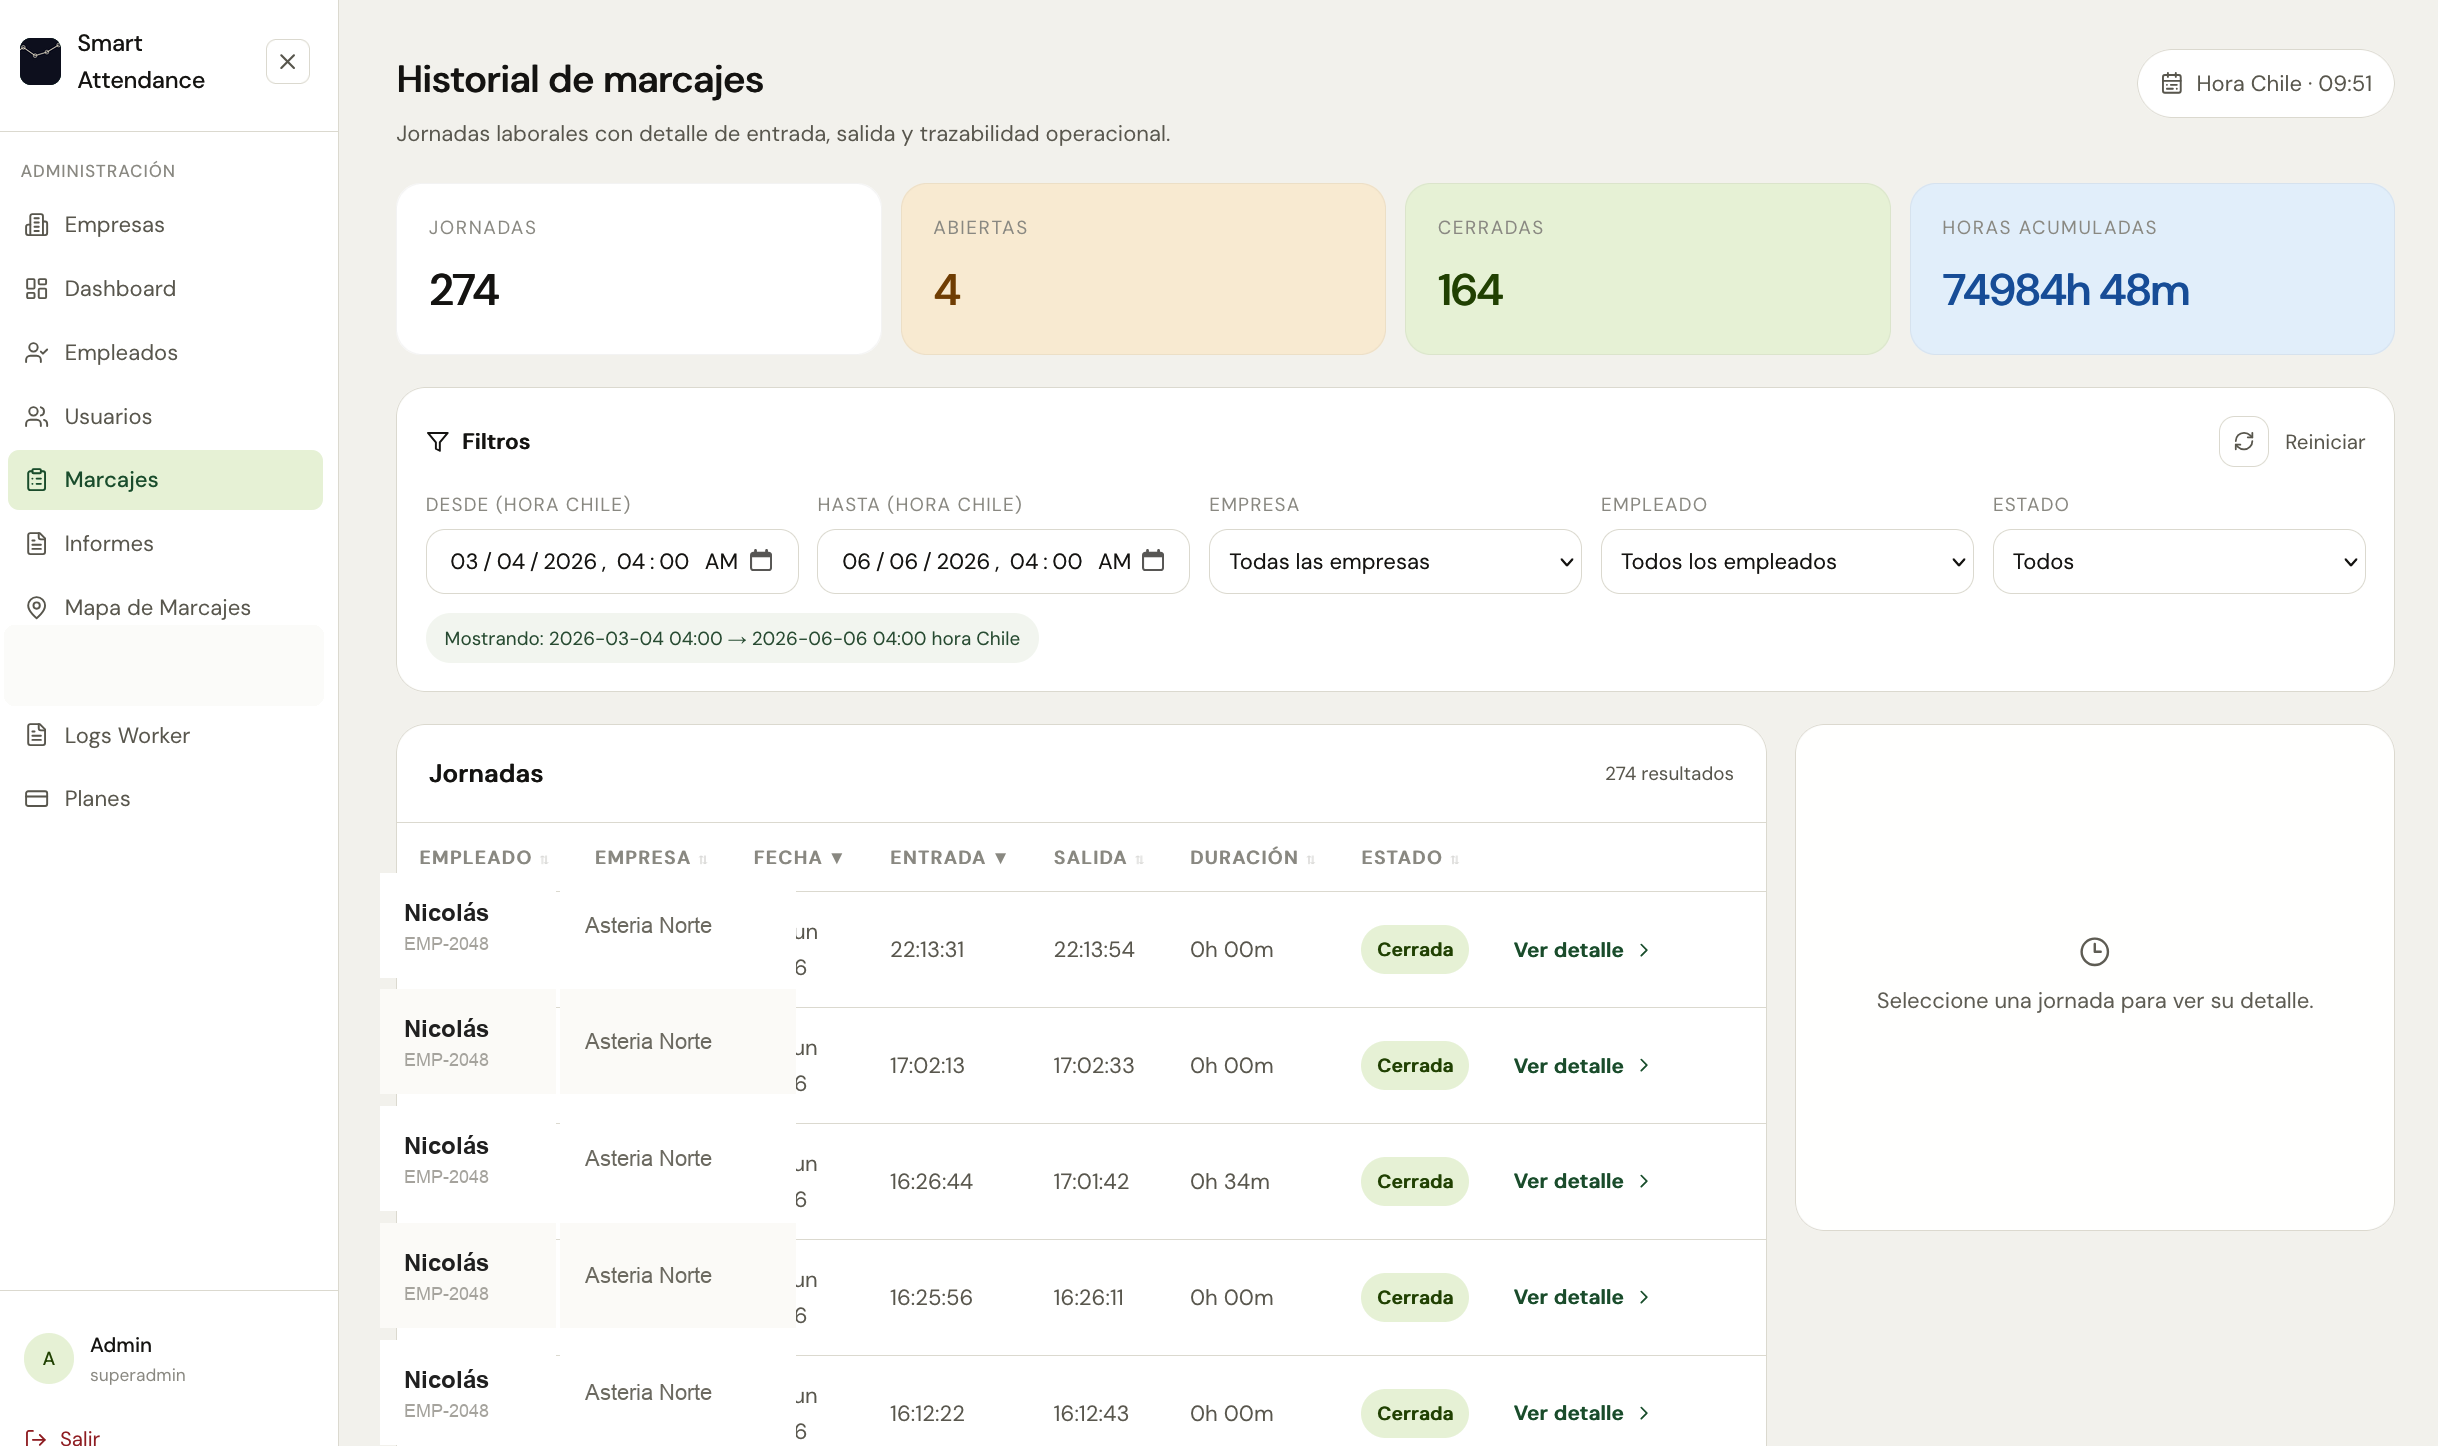This screenshot has height=1446, width=2438.
Task: Click Cerrada badge in 17:02:13 row
Action: point(1414,1066)
